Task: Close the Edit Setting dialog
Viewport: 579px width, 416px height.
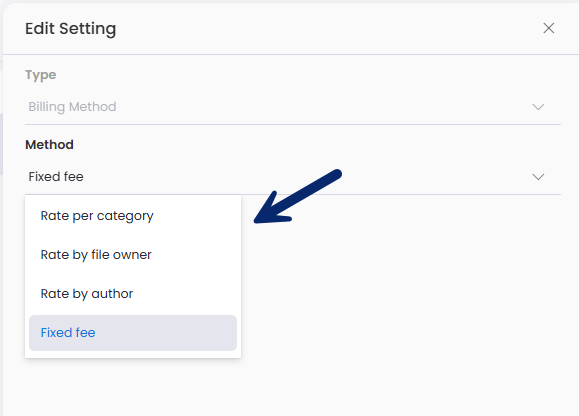Action: pos(548,28)
